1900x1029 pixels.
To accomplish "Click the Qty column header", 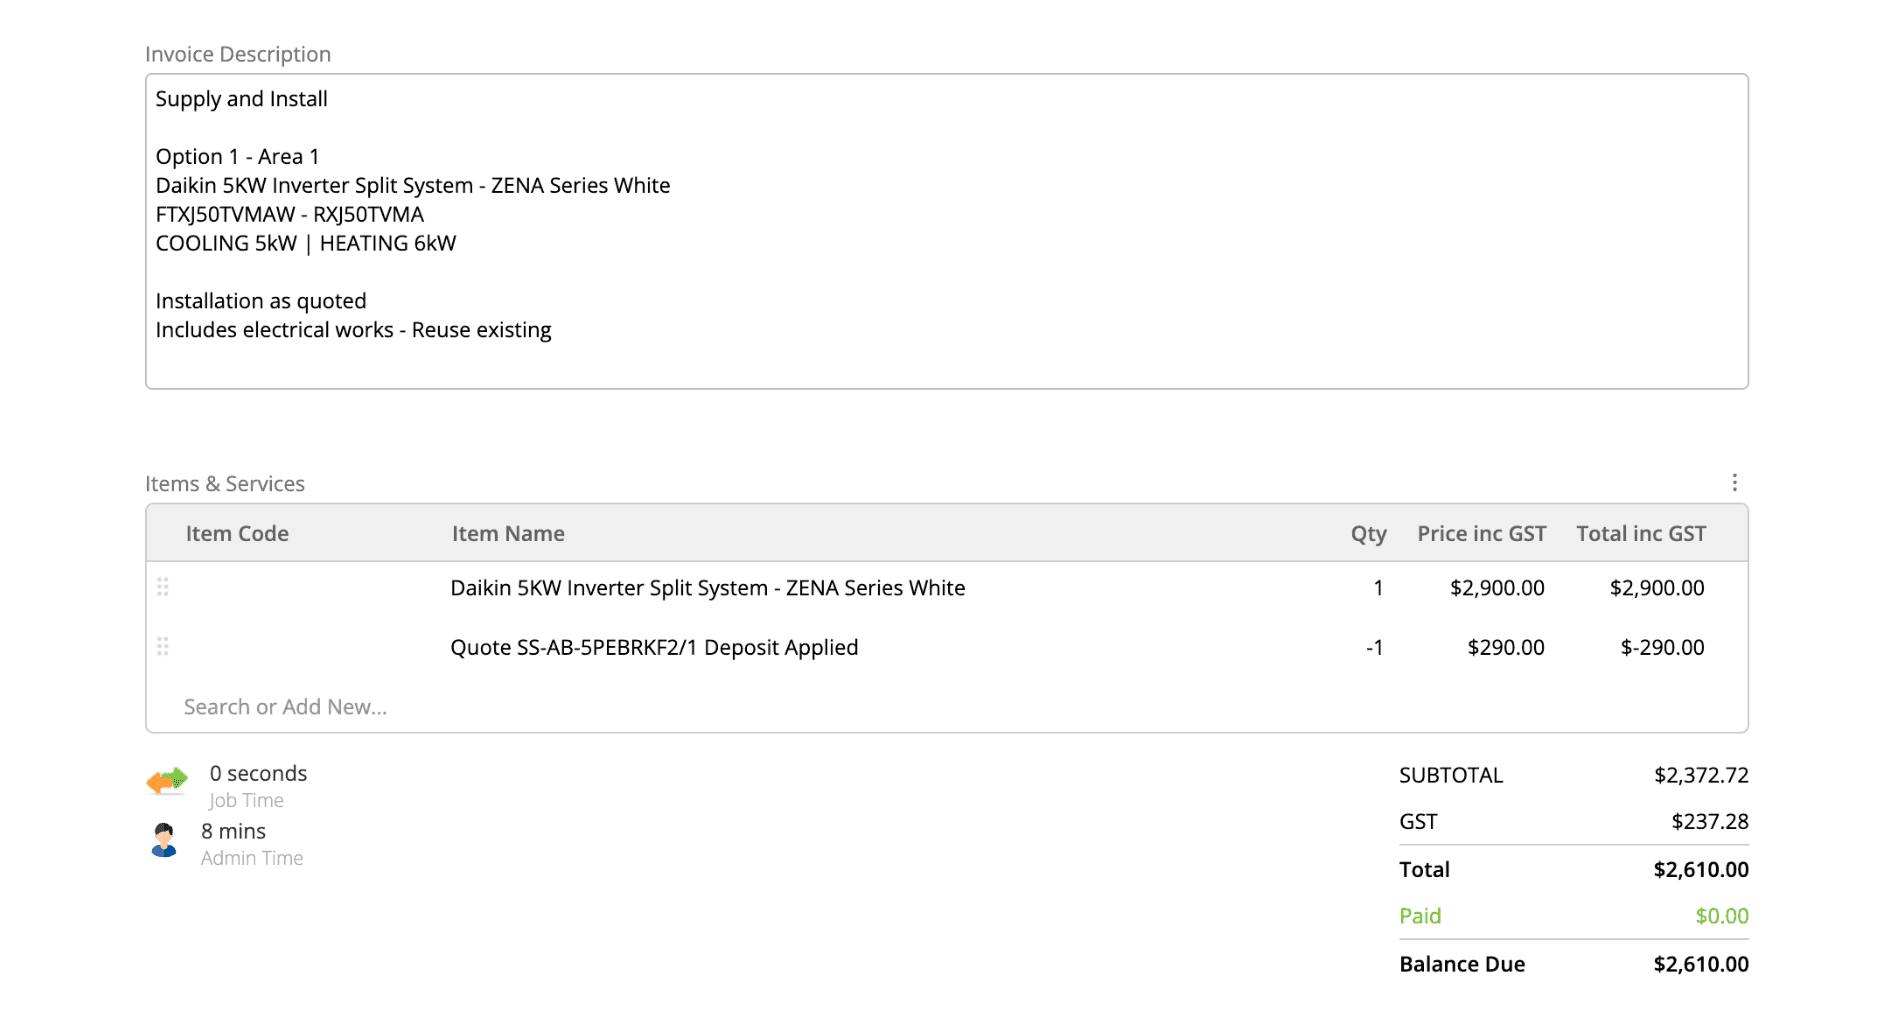I will coord(1369,534).
